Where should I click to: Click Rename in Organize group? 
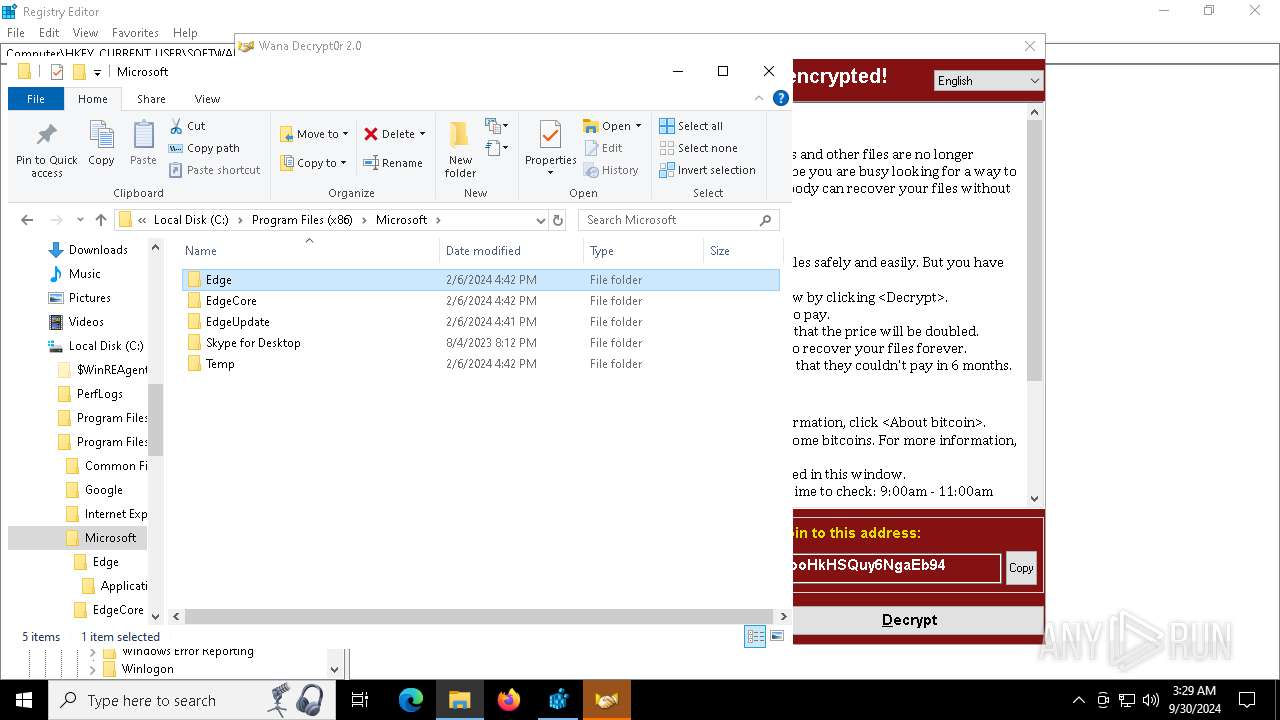tap(393, 163)
